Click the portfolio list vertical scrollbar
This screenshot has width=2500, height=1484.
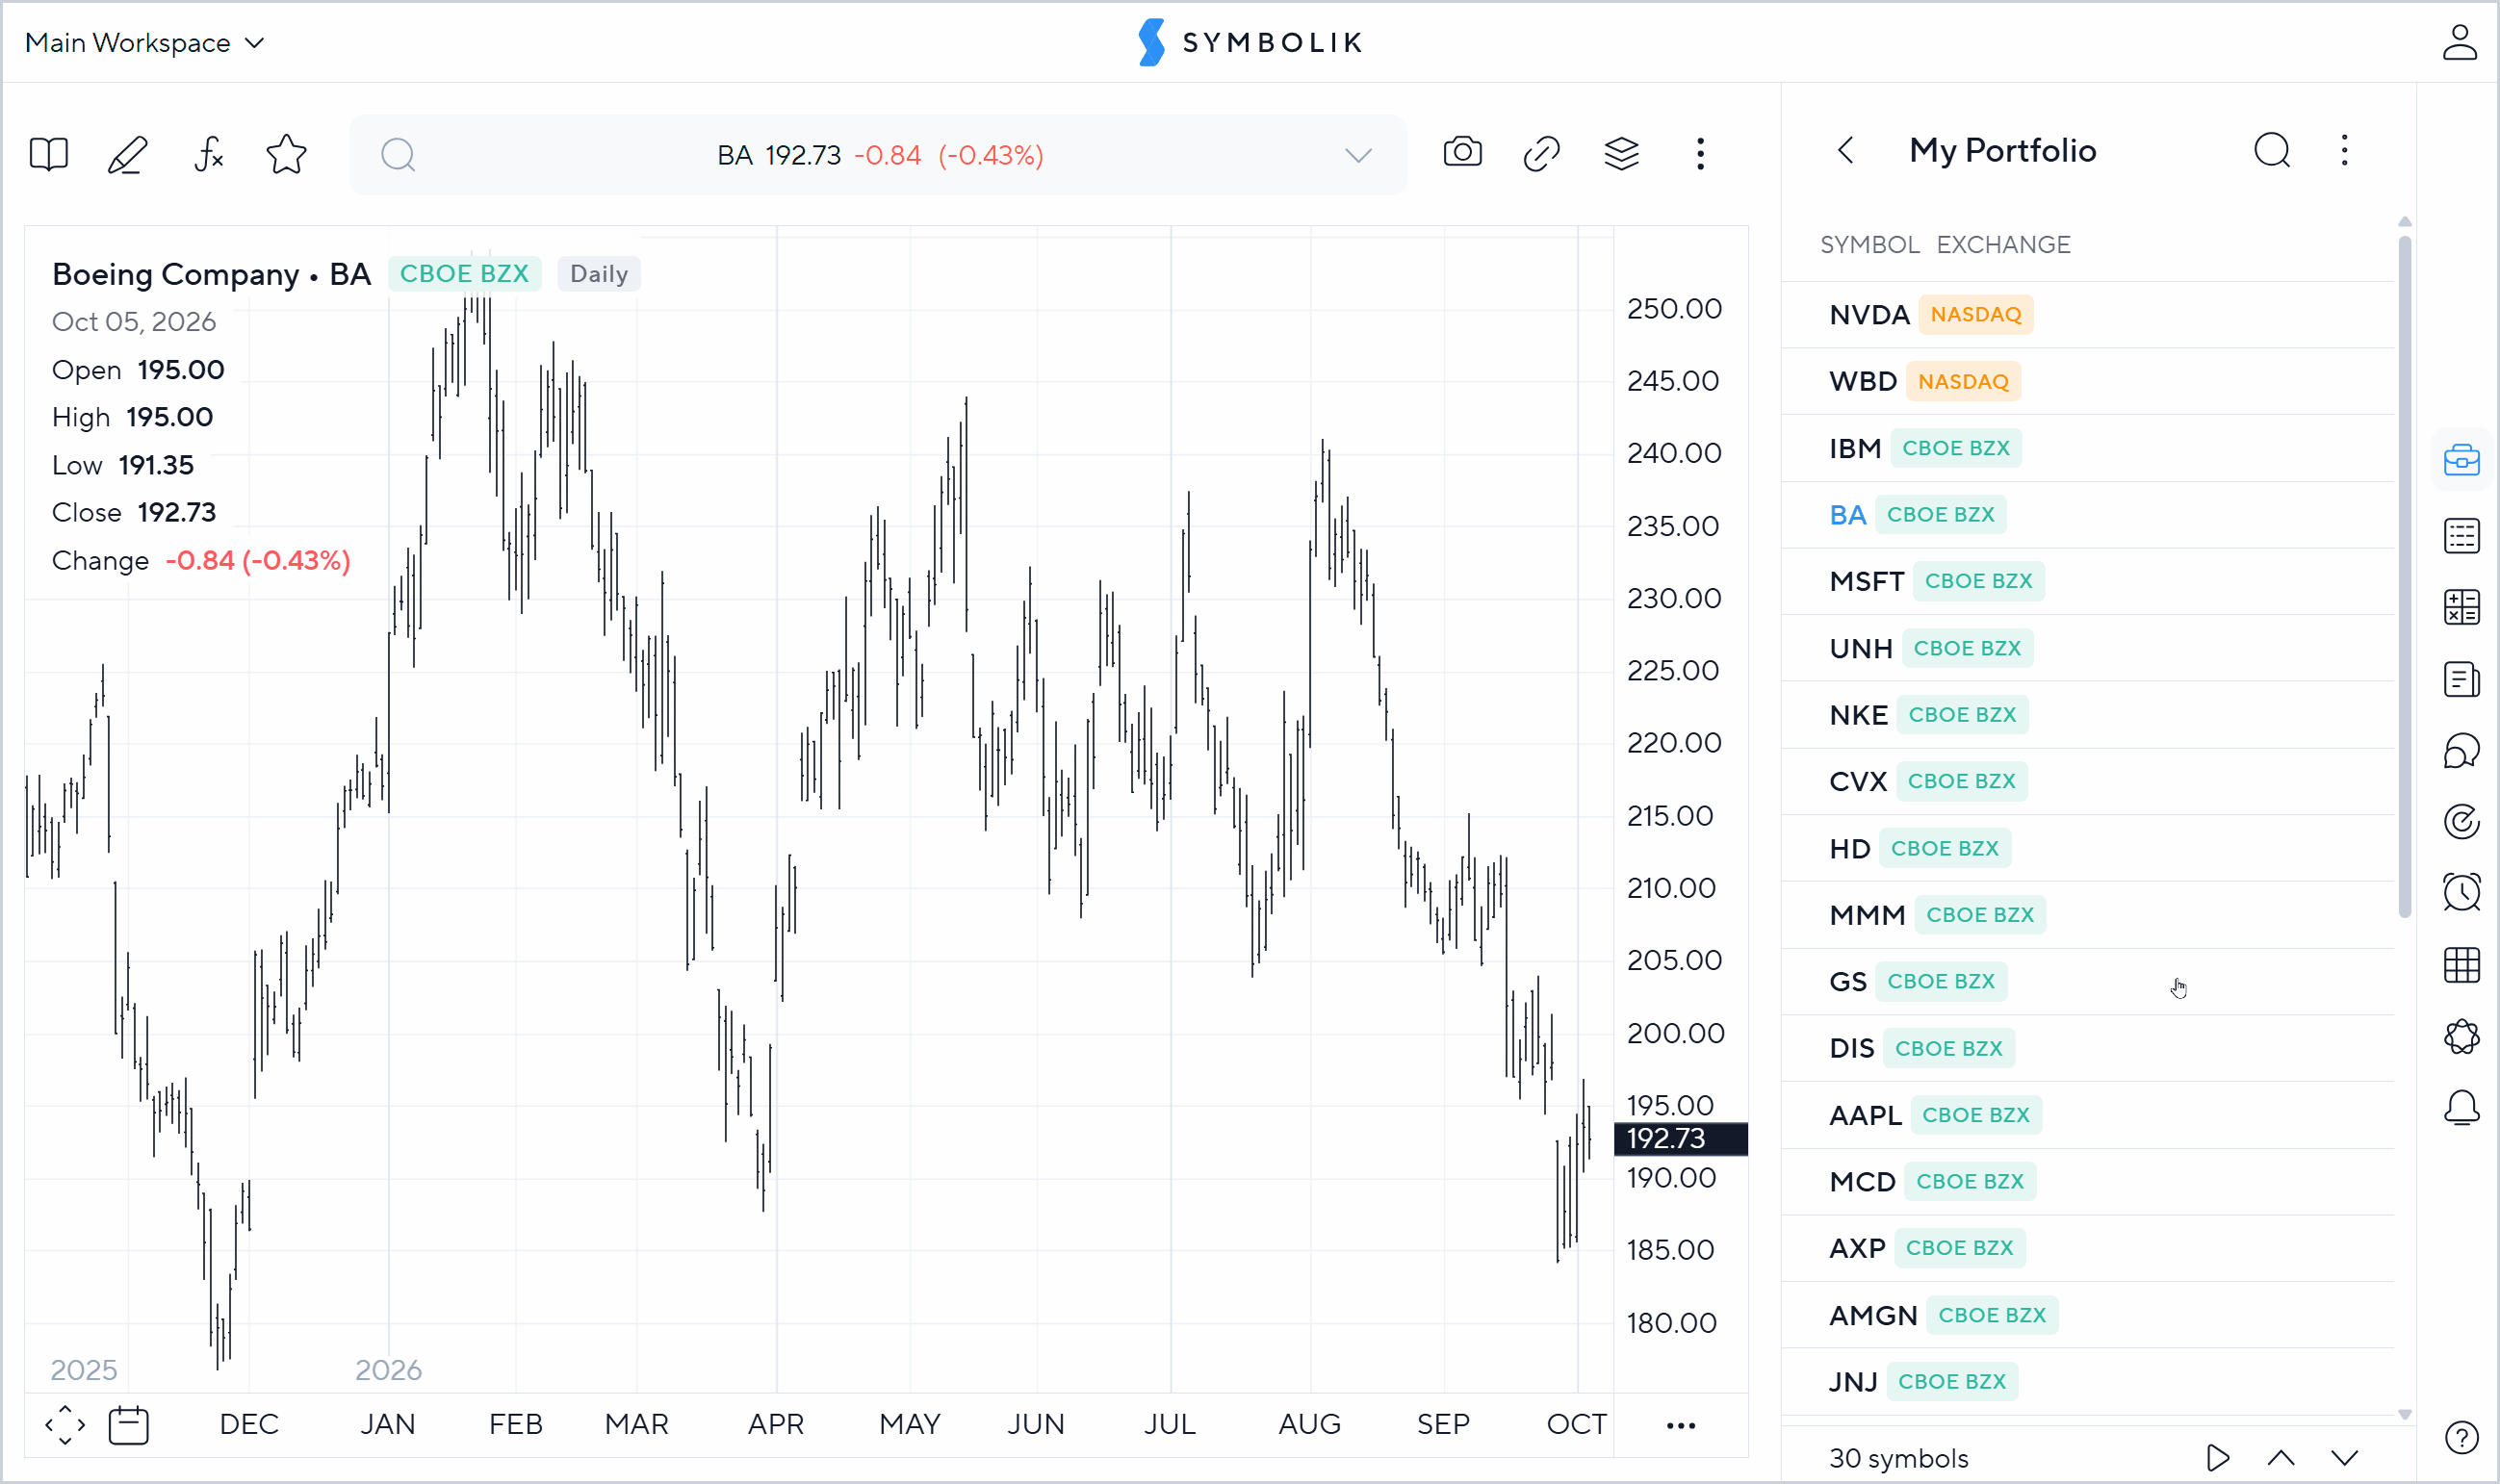point(2404,576)
